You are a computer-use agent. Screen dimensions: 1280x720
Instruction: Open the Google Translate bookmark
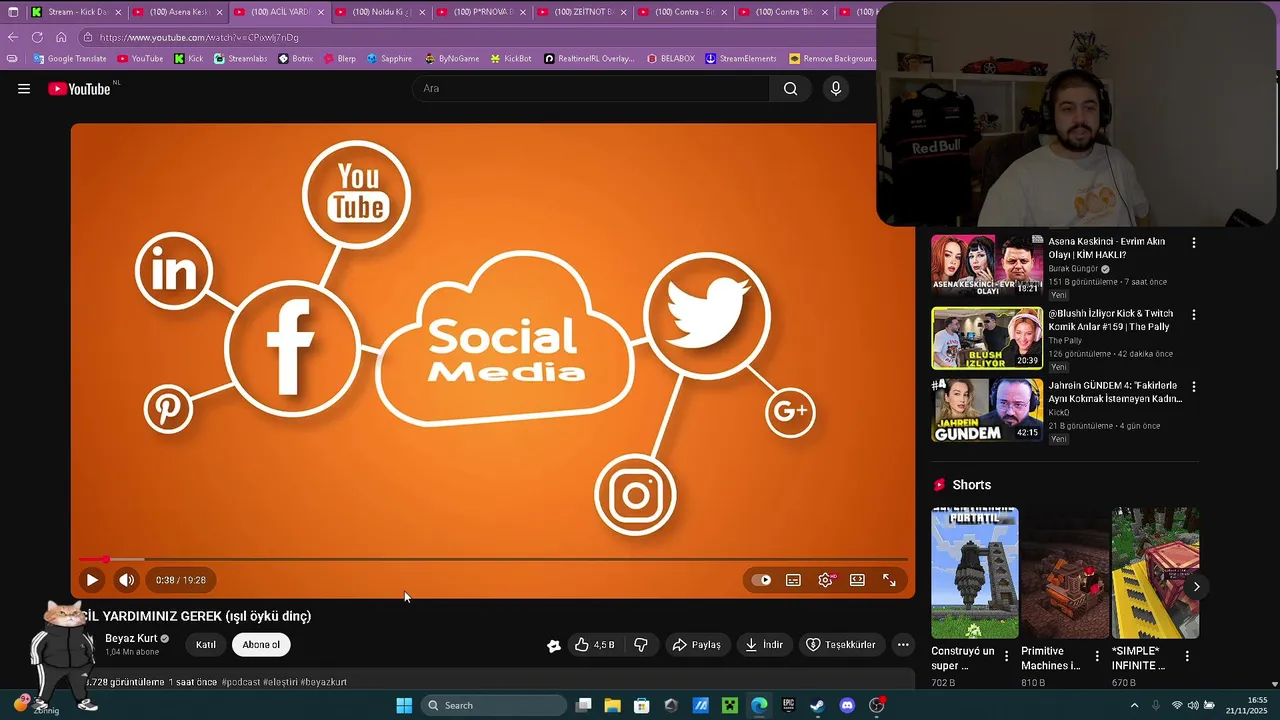[x=70, y=59]
